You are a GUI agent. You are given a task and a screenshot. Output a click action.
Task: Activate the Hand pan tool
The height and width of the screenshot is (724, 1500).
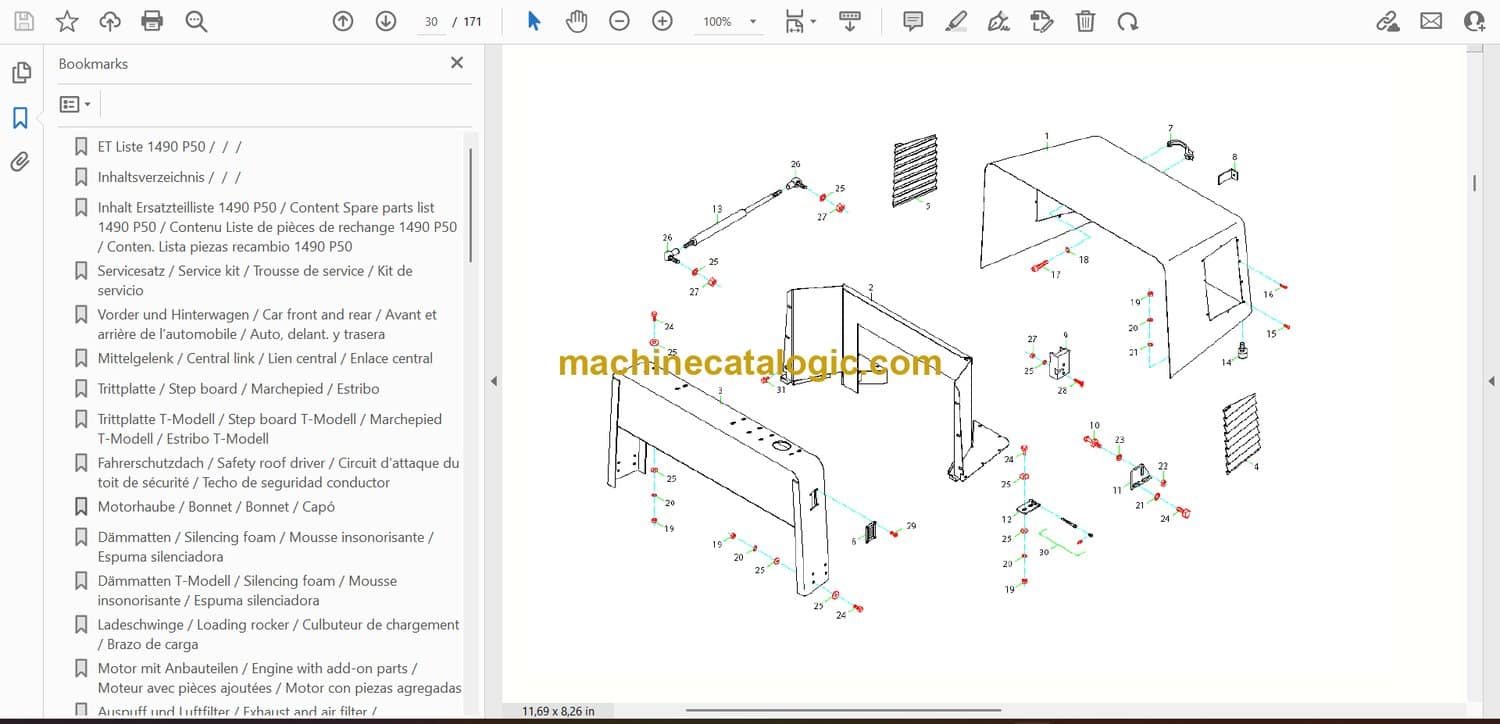[x=576, y=21]
